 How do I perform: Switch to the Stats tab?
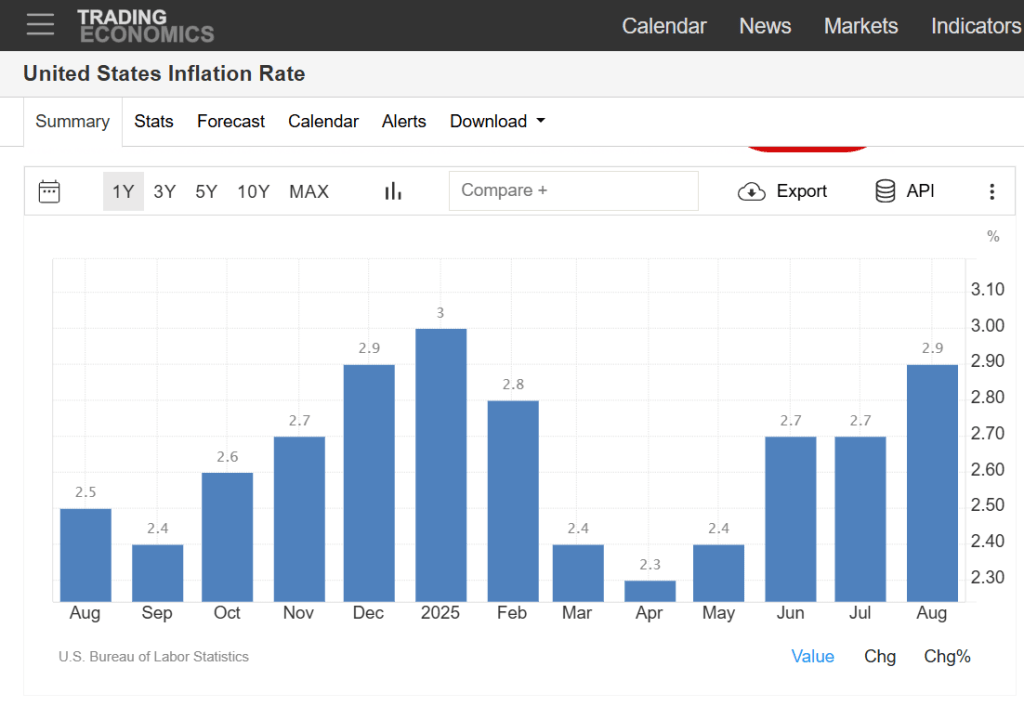tap(154, 121)
